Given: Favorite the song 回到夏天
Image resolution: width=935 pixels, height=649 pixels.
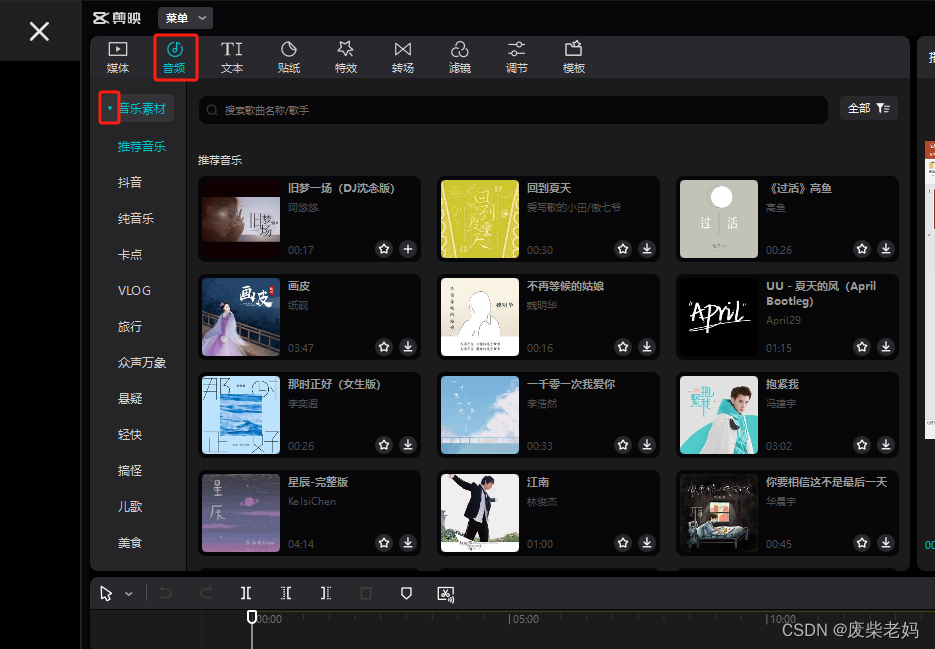Looking at the screenshot, I should (623, 249).
